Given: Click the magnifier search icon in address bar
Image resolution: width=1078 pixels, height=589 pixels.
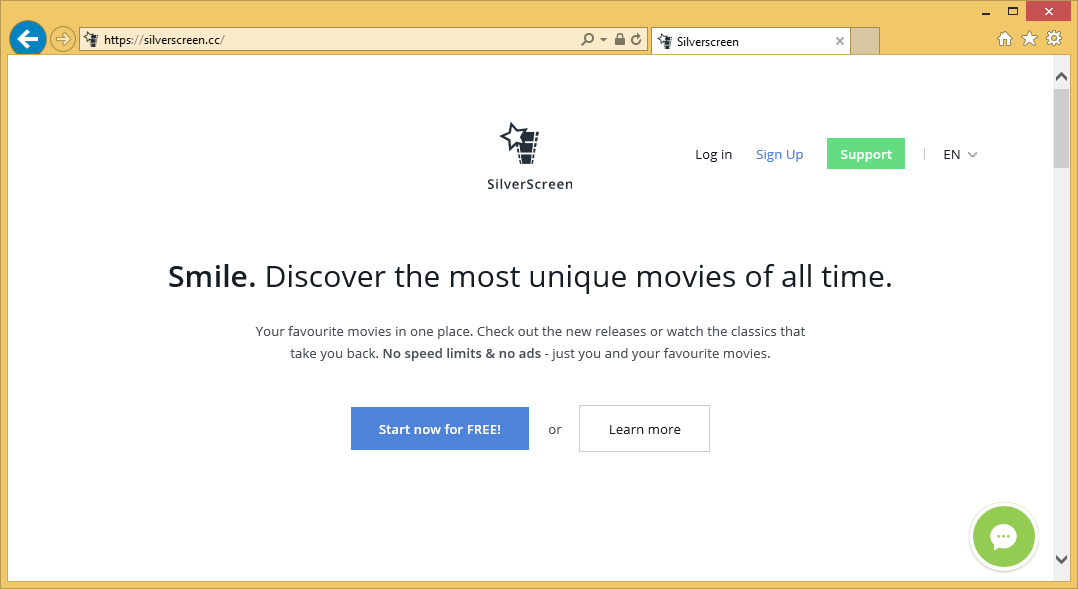Looking at the screenshot, I should [588, 40].
